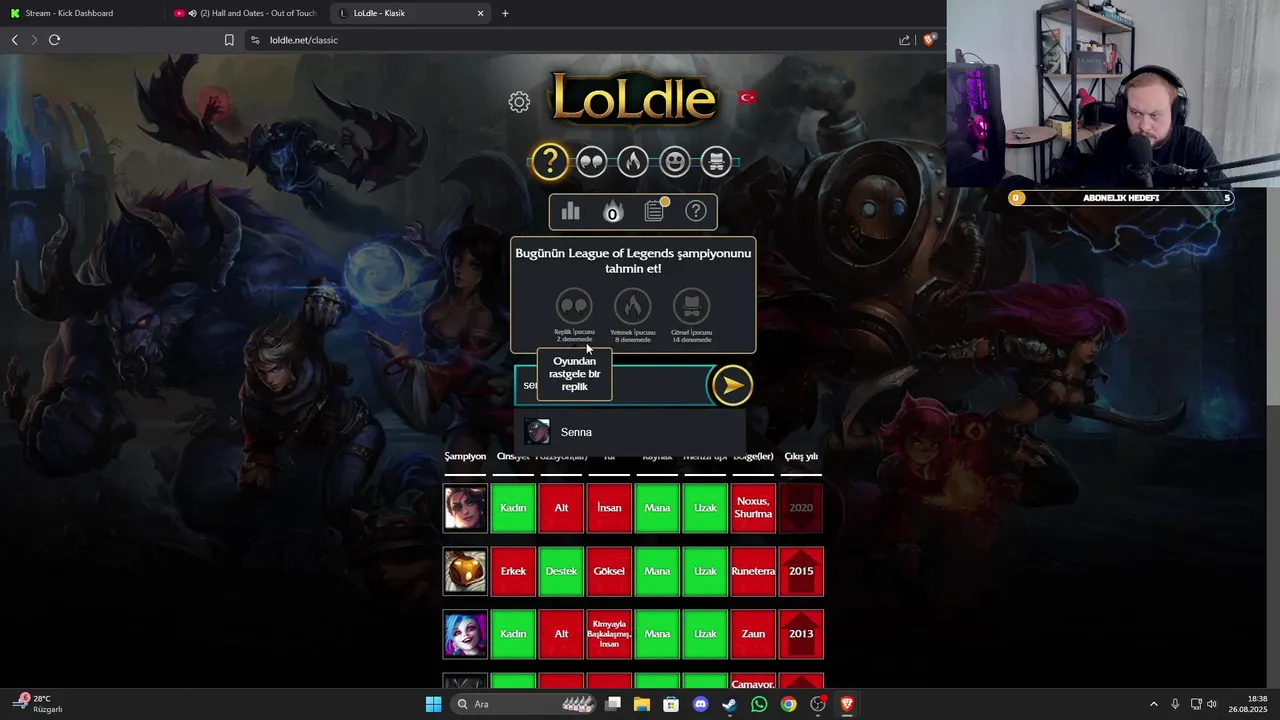This screenshot has height=720, width=1280.
Task: Open patch notes clipboard icon
Action: click(x=654, y=211)
